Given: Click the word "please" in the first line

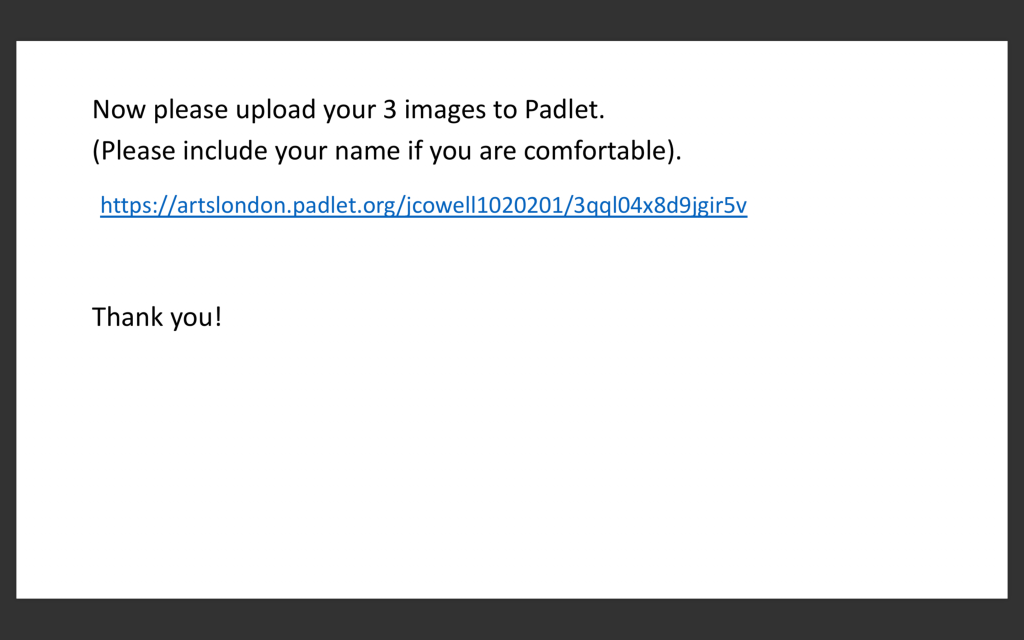Looking at the screenshot, I should tap(190, 109).
